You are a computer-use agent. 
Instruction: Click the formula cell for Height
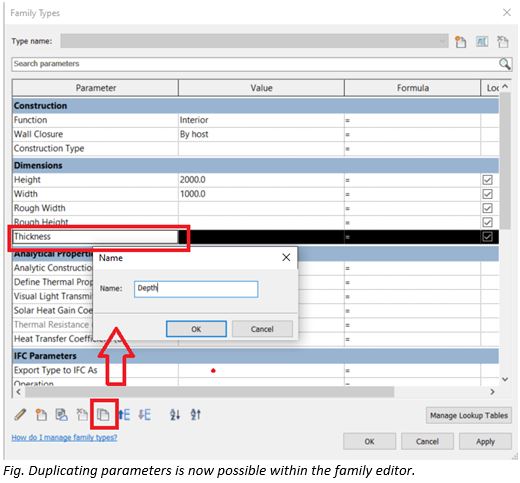tap(413, 180)
